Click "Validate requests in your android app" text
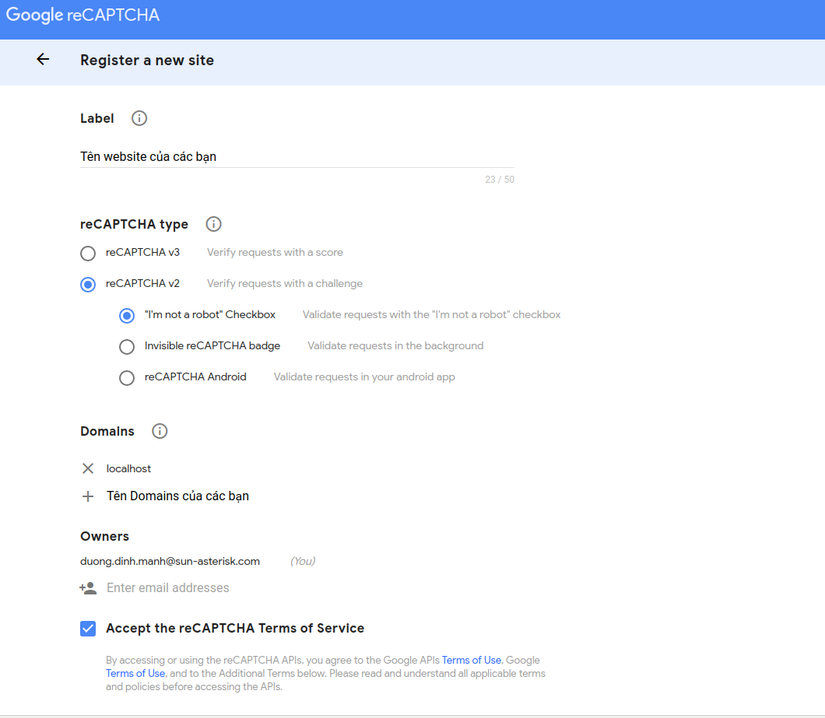Viewport: 825px width, 718px height. tap(364, 377)
